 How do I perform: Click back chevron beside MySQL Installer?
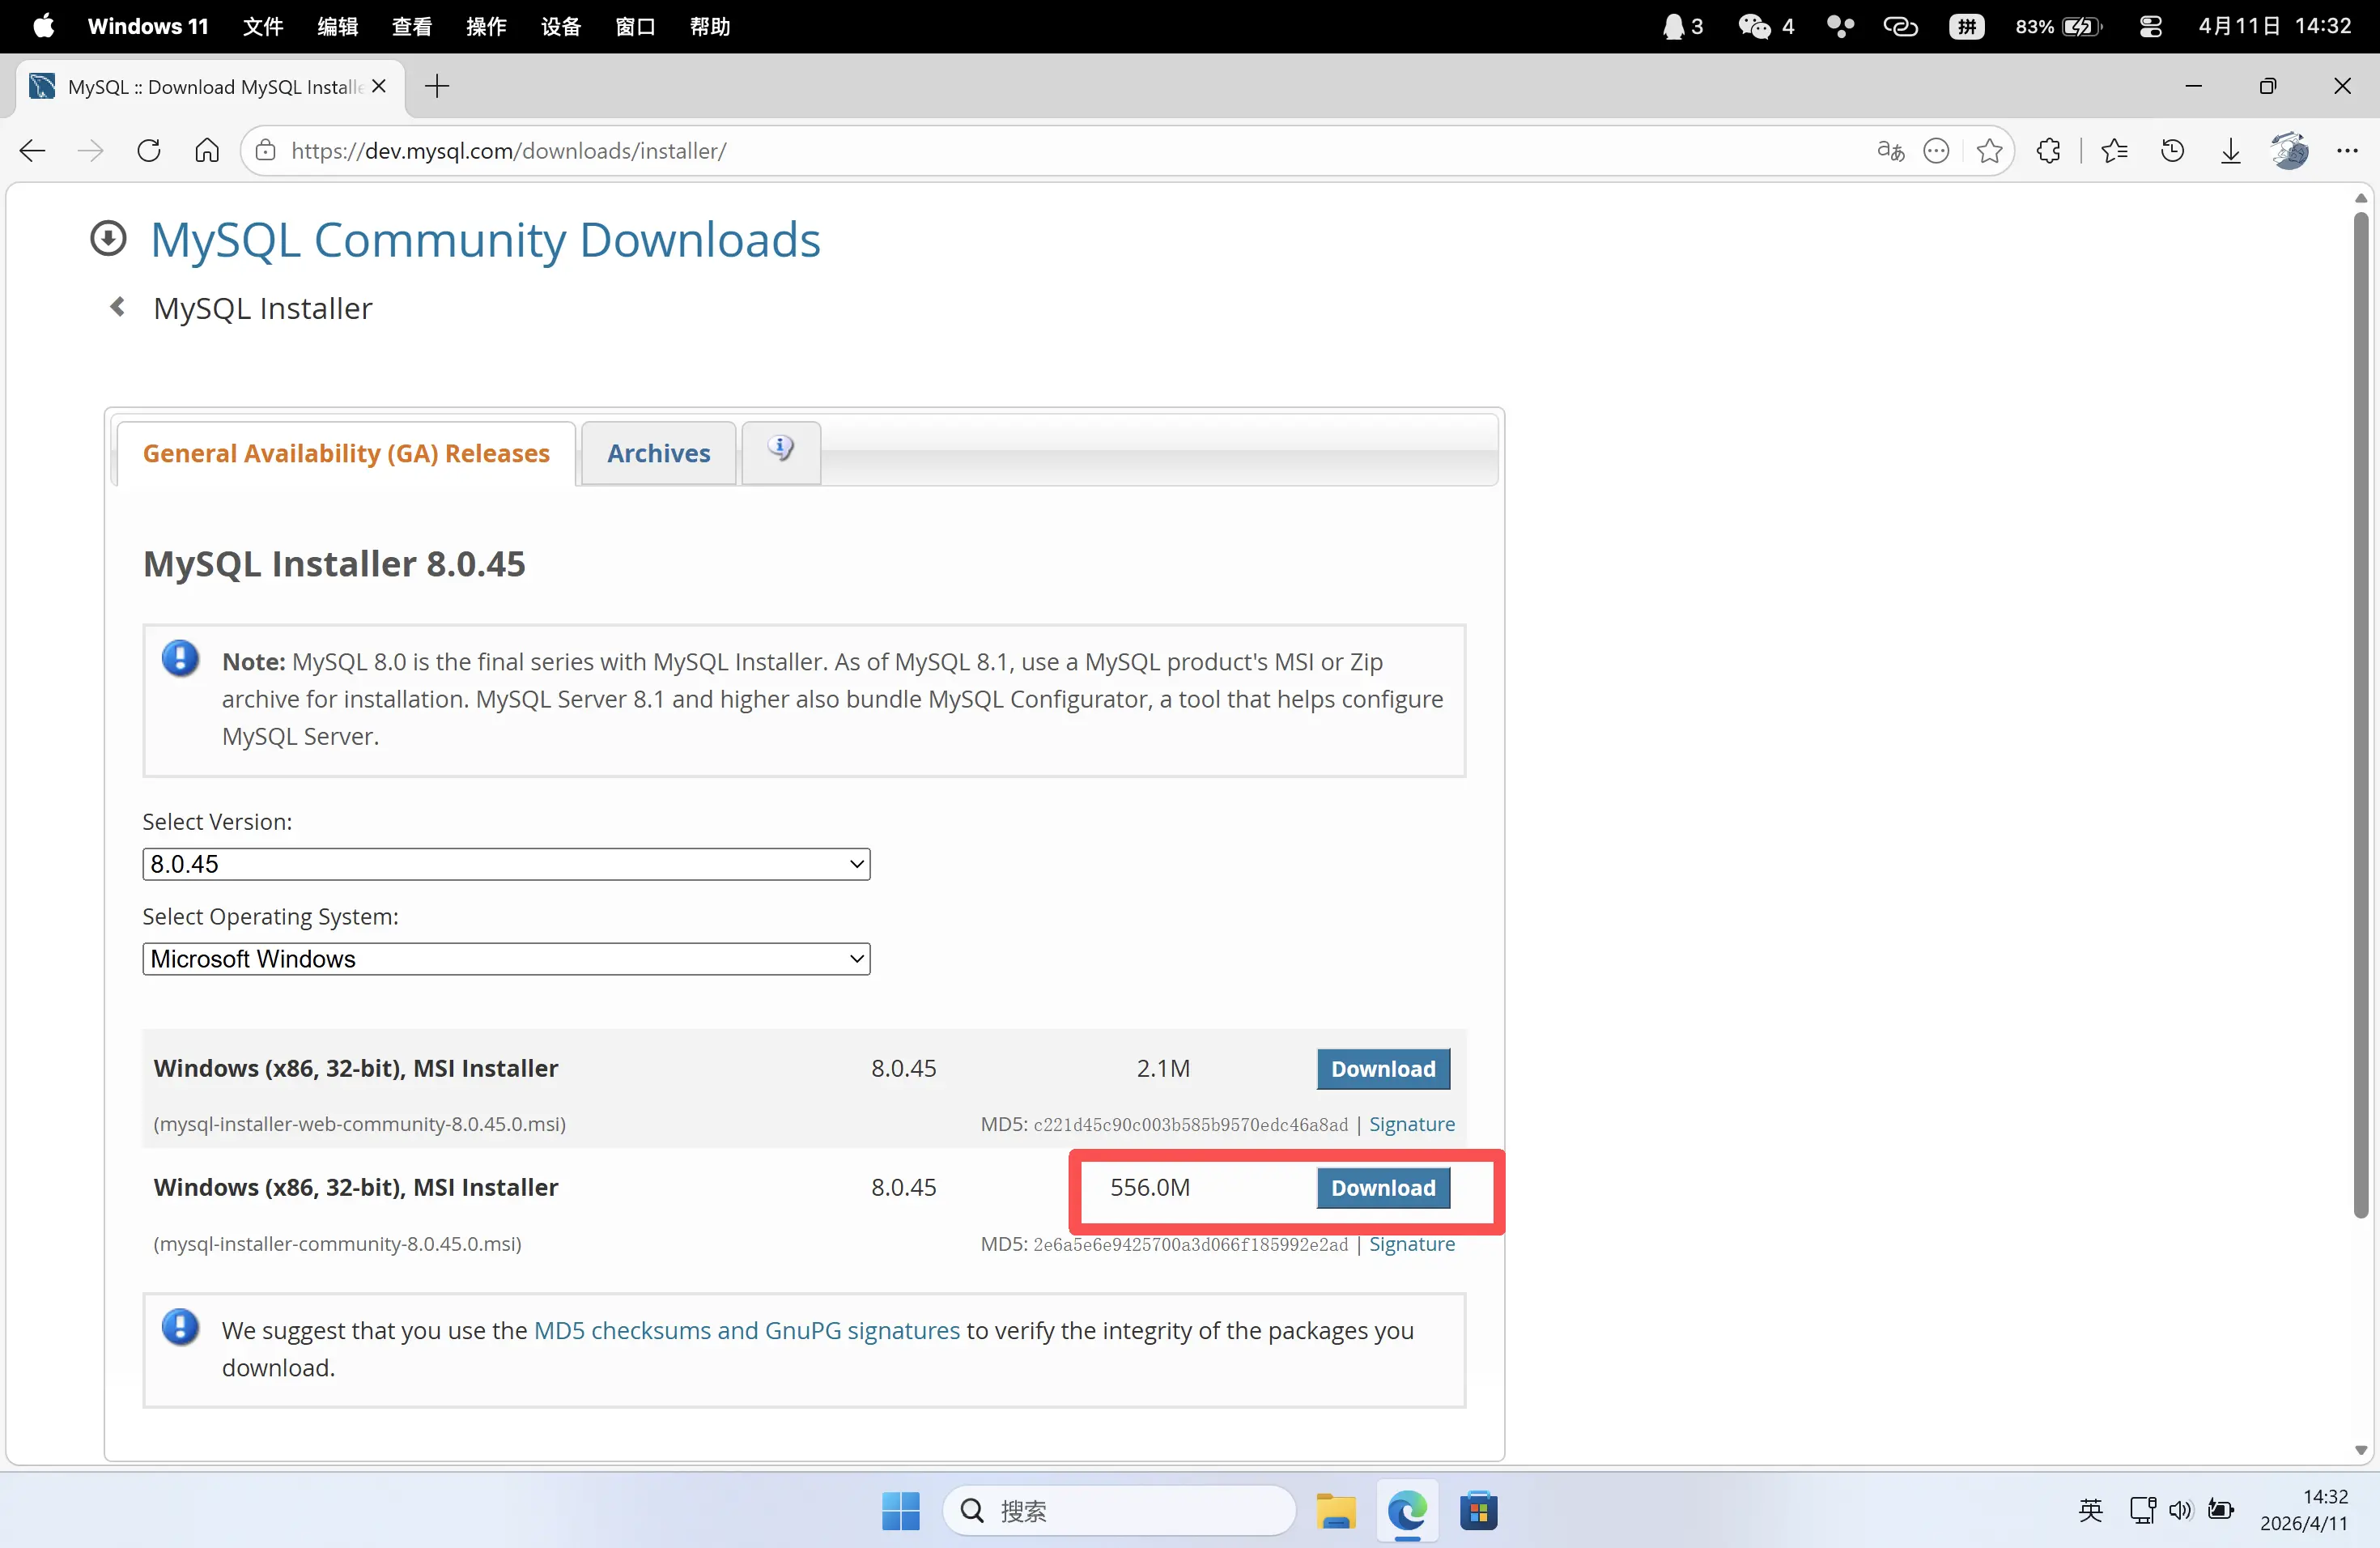[117, 307]
